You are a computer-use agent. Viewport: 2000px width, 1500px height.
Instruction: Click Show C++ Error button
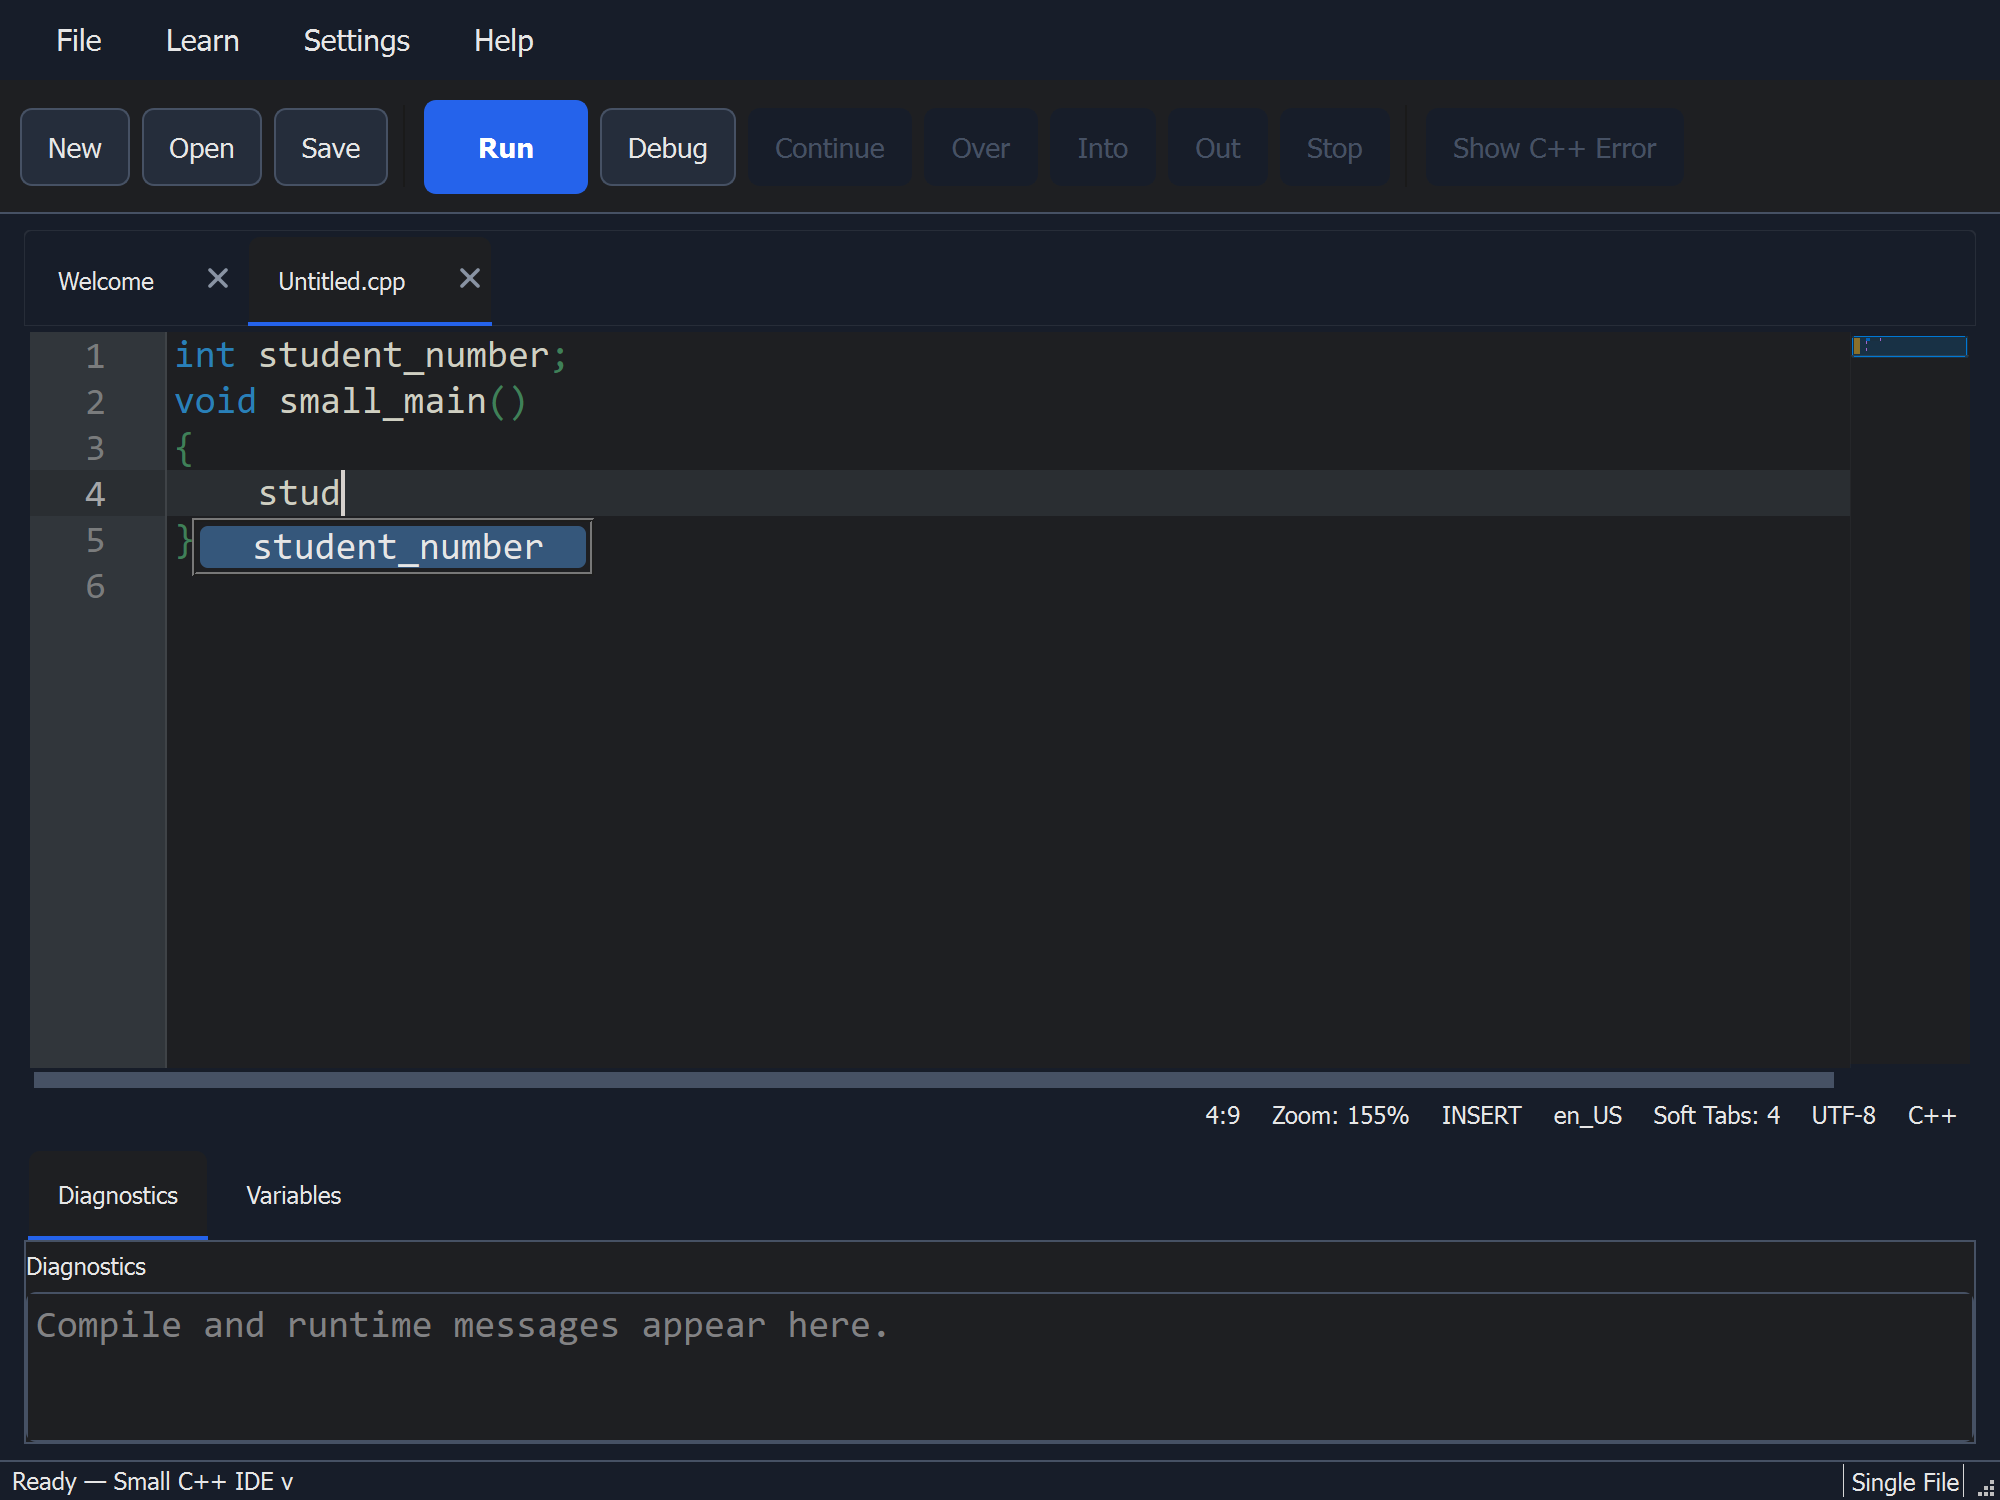tap(1554, 147)
